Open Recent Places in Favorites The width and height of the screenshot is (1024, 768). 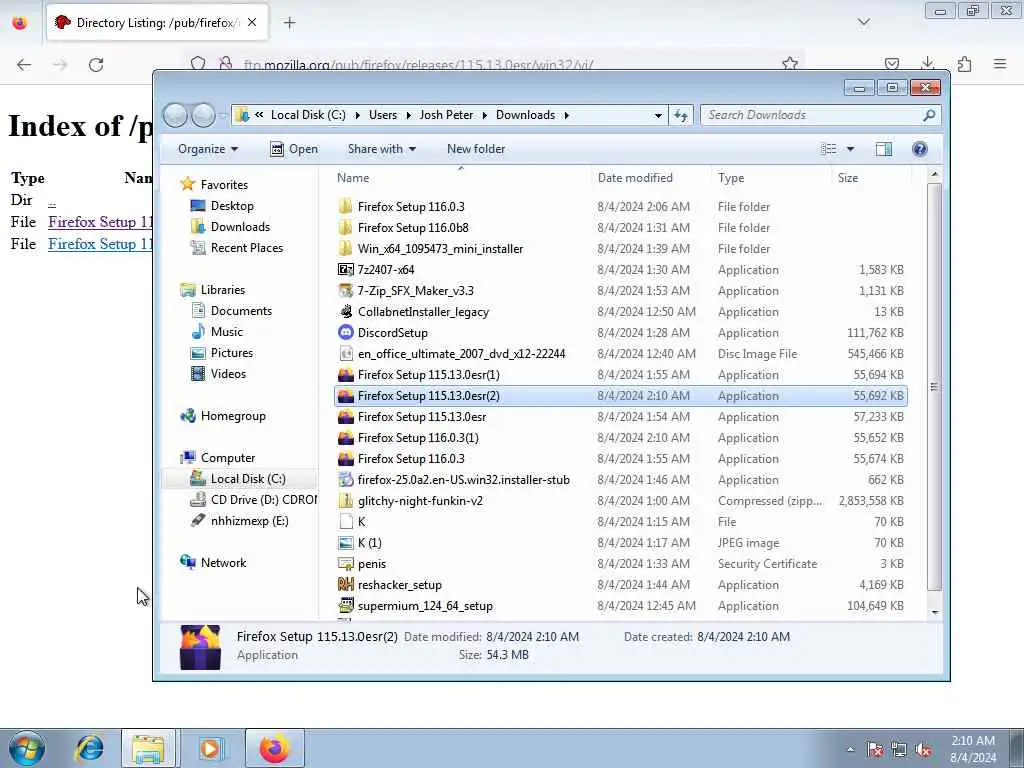(236, 248)
